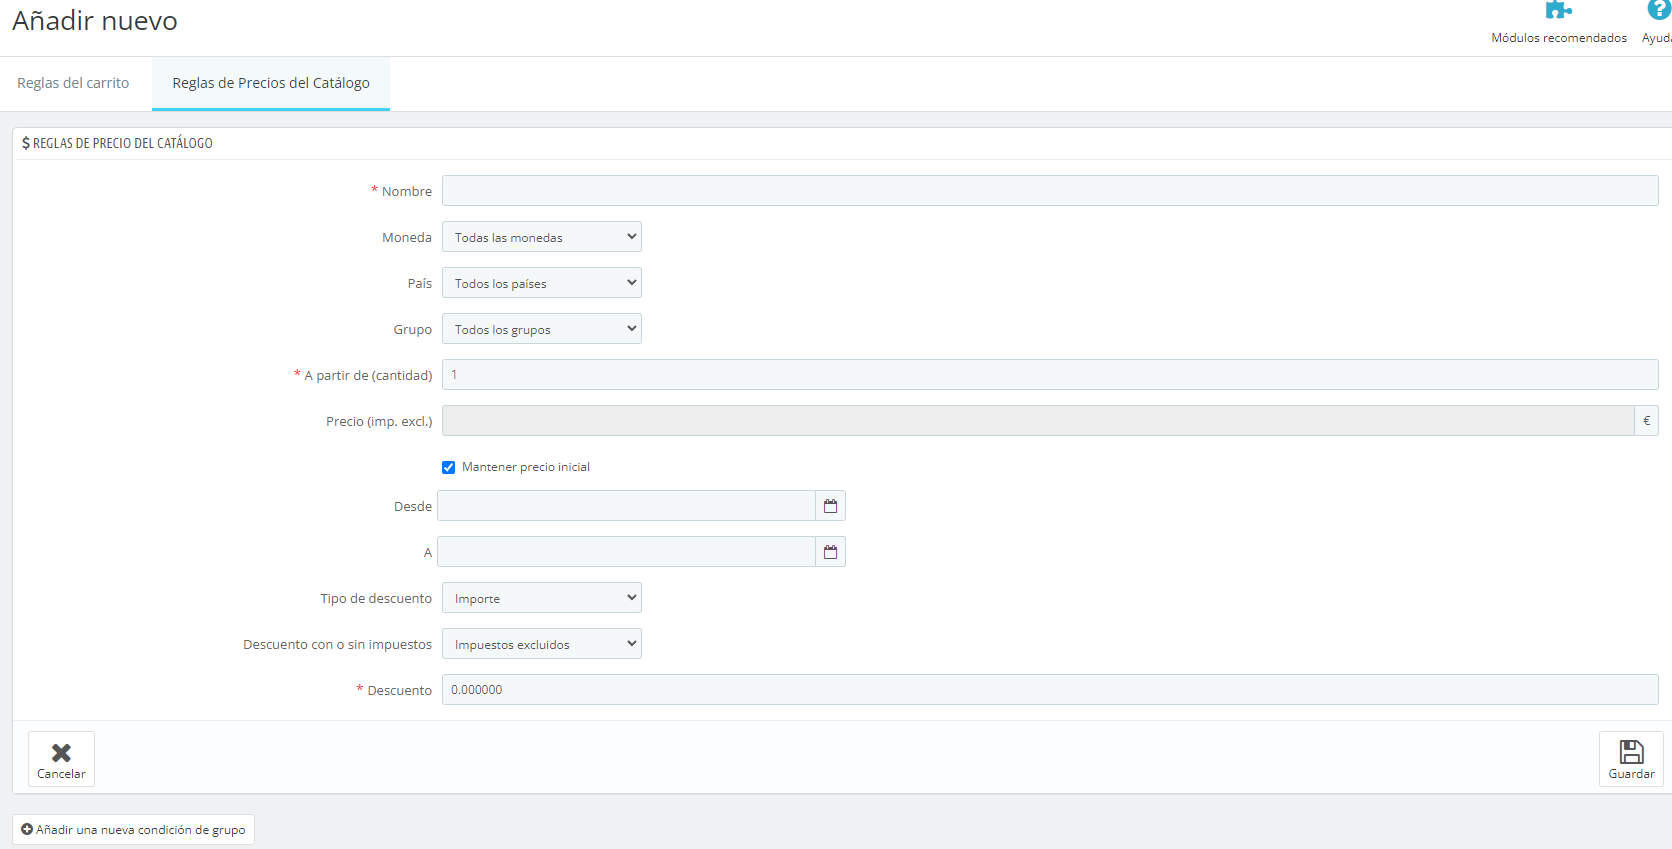This screenshot has width=1672, height=849.
Task: Expand the Grupo dropdown
Action: pos(541,329)
